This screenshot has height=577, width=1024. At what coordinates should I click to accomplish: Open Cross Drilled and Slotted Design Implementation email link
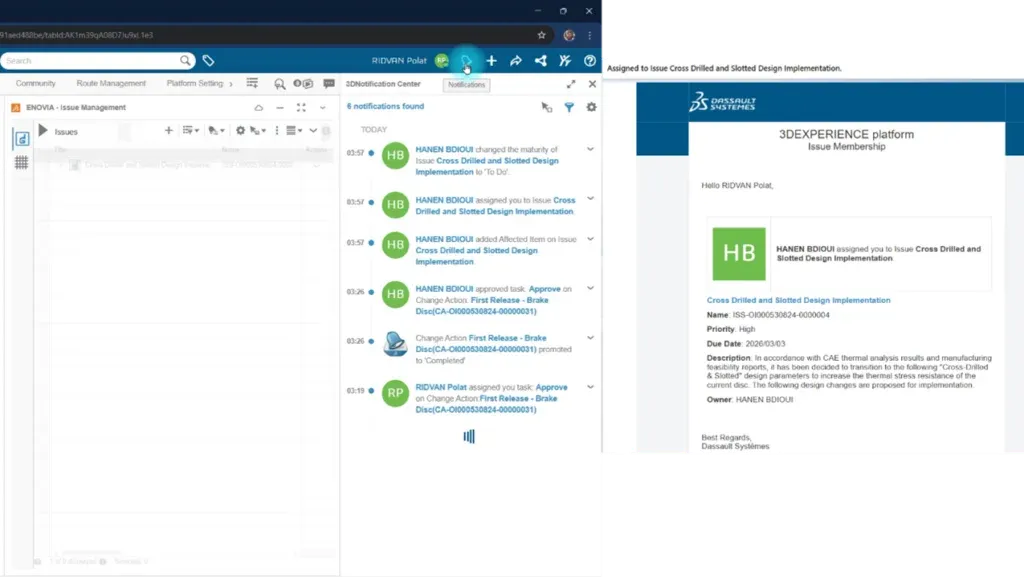point(798,300)
